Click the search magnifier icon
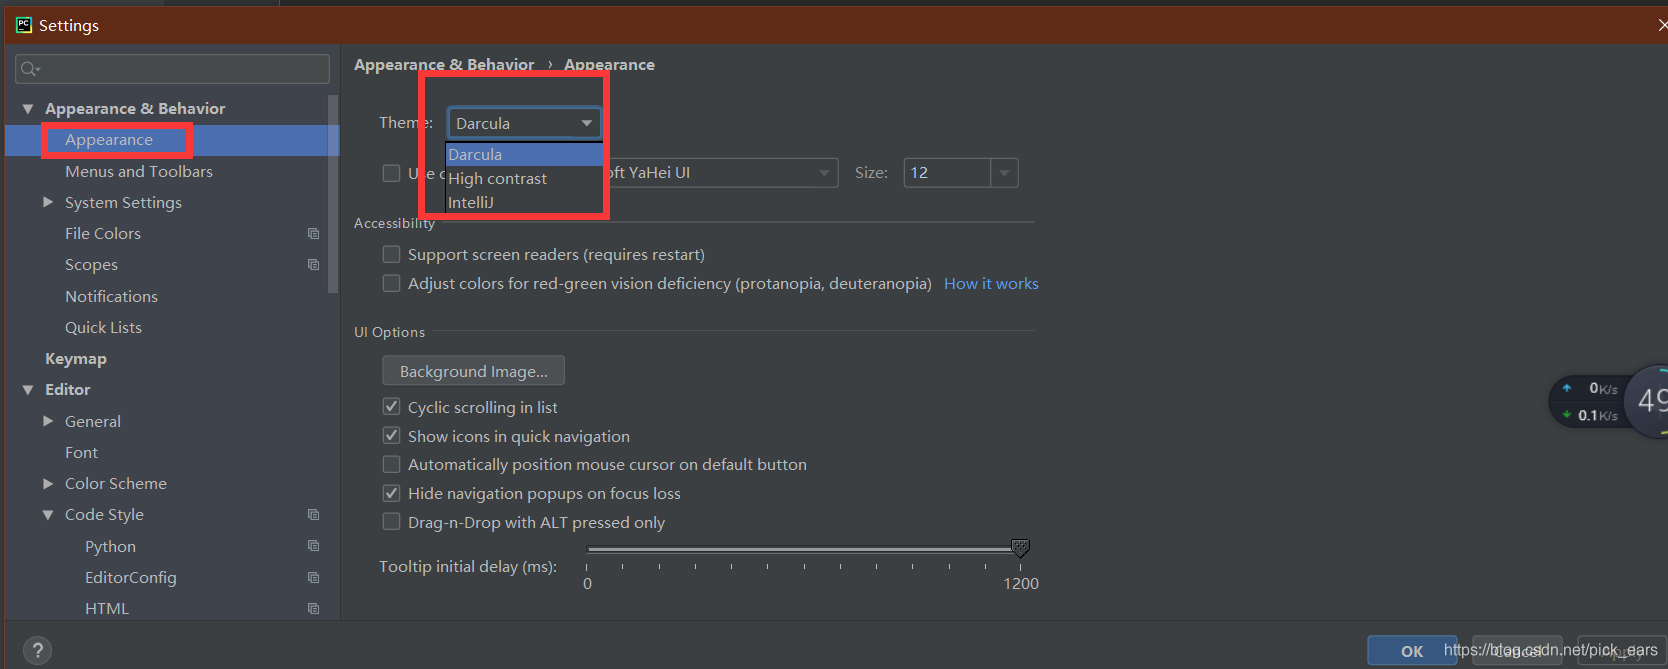This screenshot has height=669, width=1668. tap(30, 69)
